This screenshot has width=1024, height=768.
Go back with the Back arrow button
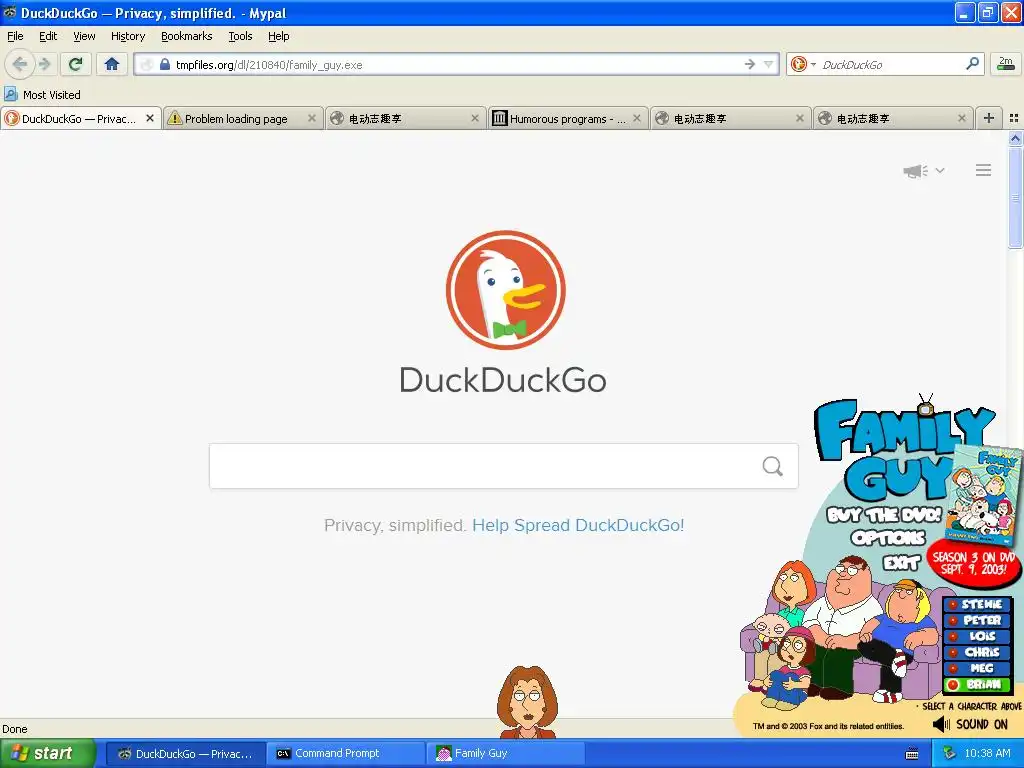20,64
